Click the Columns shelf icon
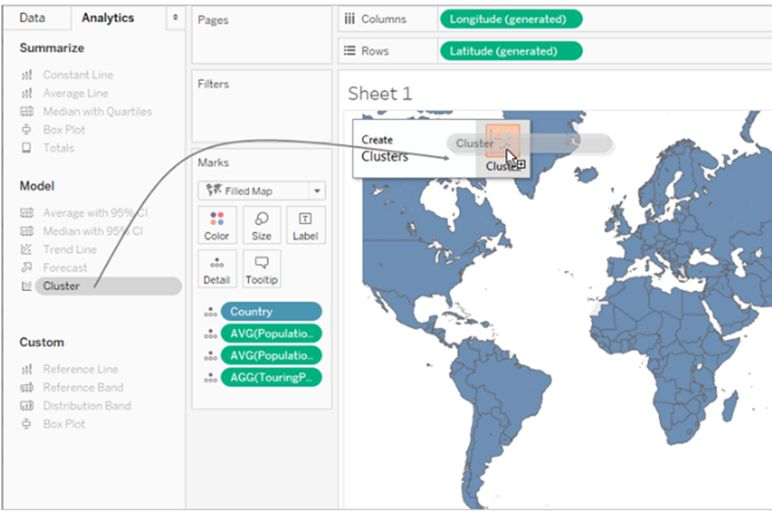772x517 pixels. pyautogui.click(x=350, y=19)
